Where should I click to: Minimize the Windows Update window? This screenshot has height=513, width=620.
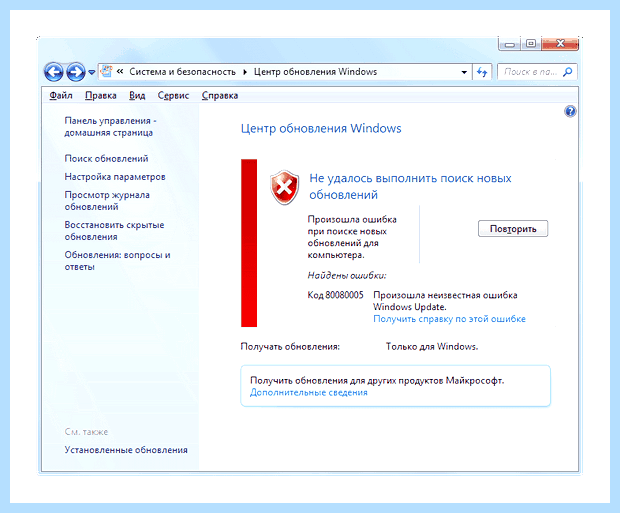point(510,44)
